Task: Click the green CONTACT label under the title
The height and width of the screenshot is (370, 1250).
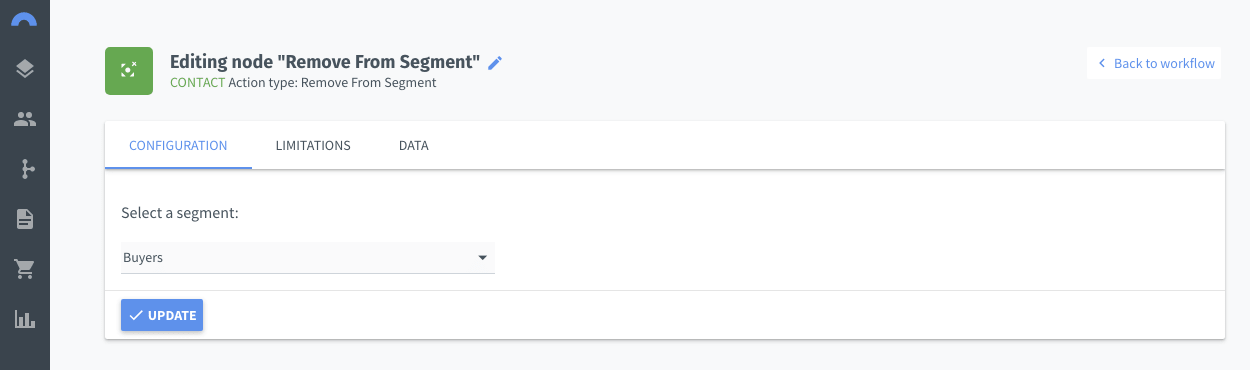Action: point(198,83)
